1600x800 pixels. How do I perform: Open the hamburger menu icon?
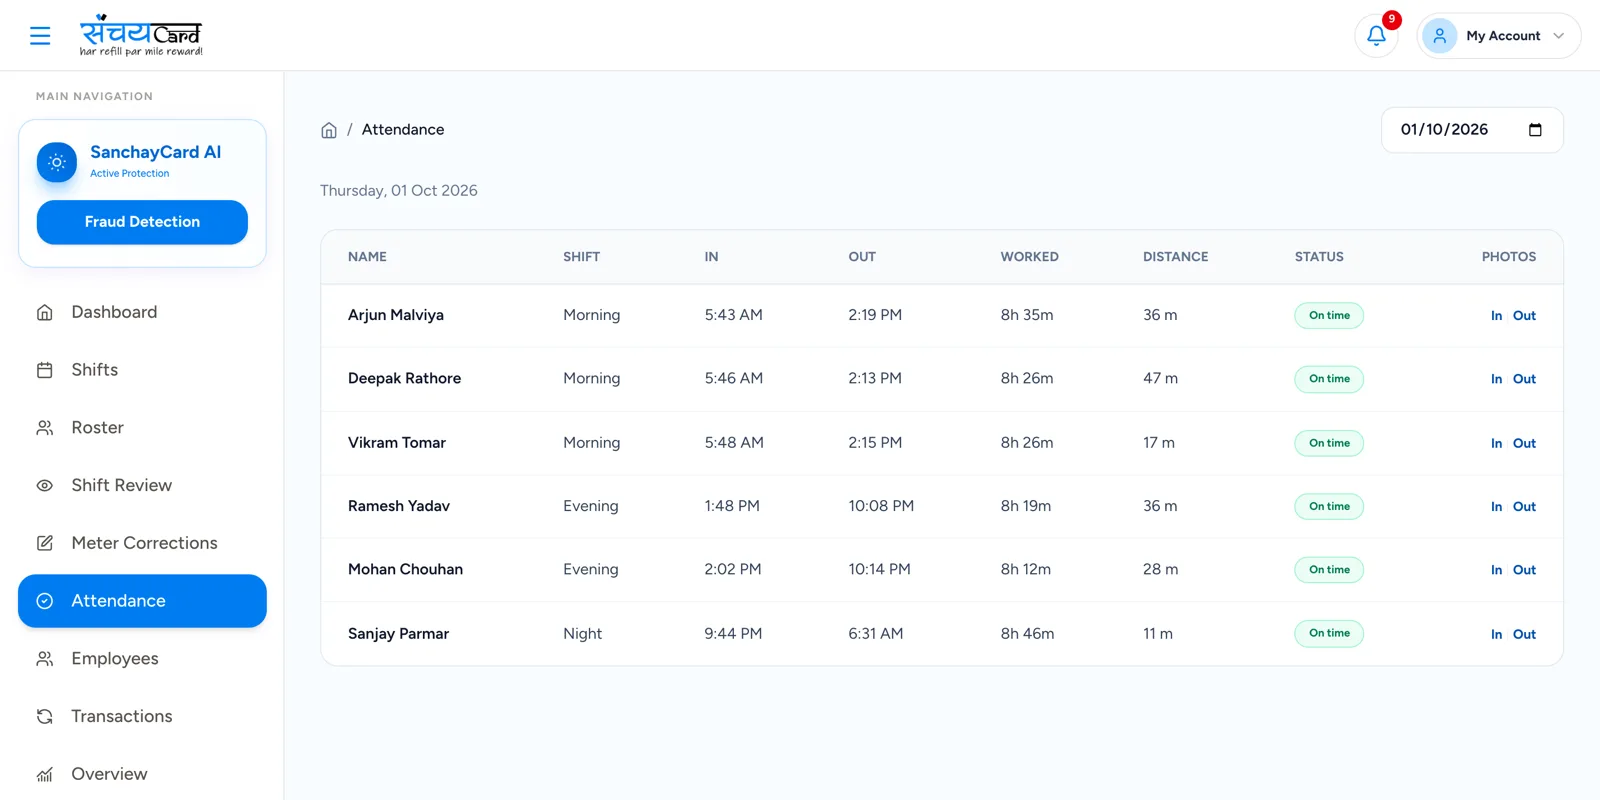40,36
